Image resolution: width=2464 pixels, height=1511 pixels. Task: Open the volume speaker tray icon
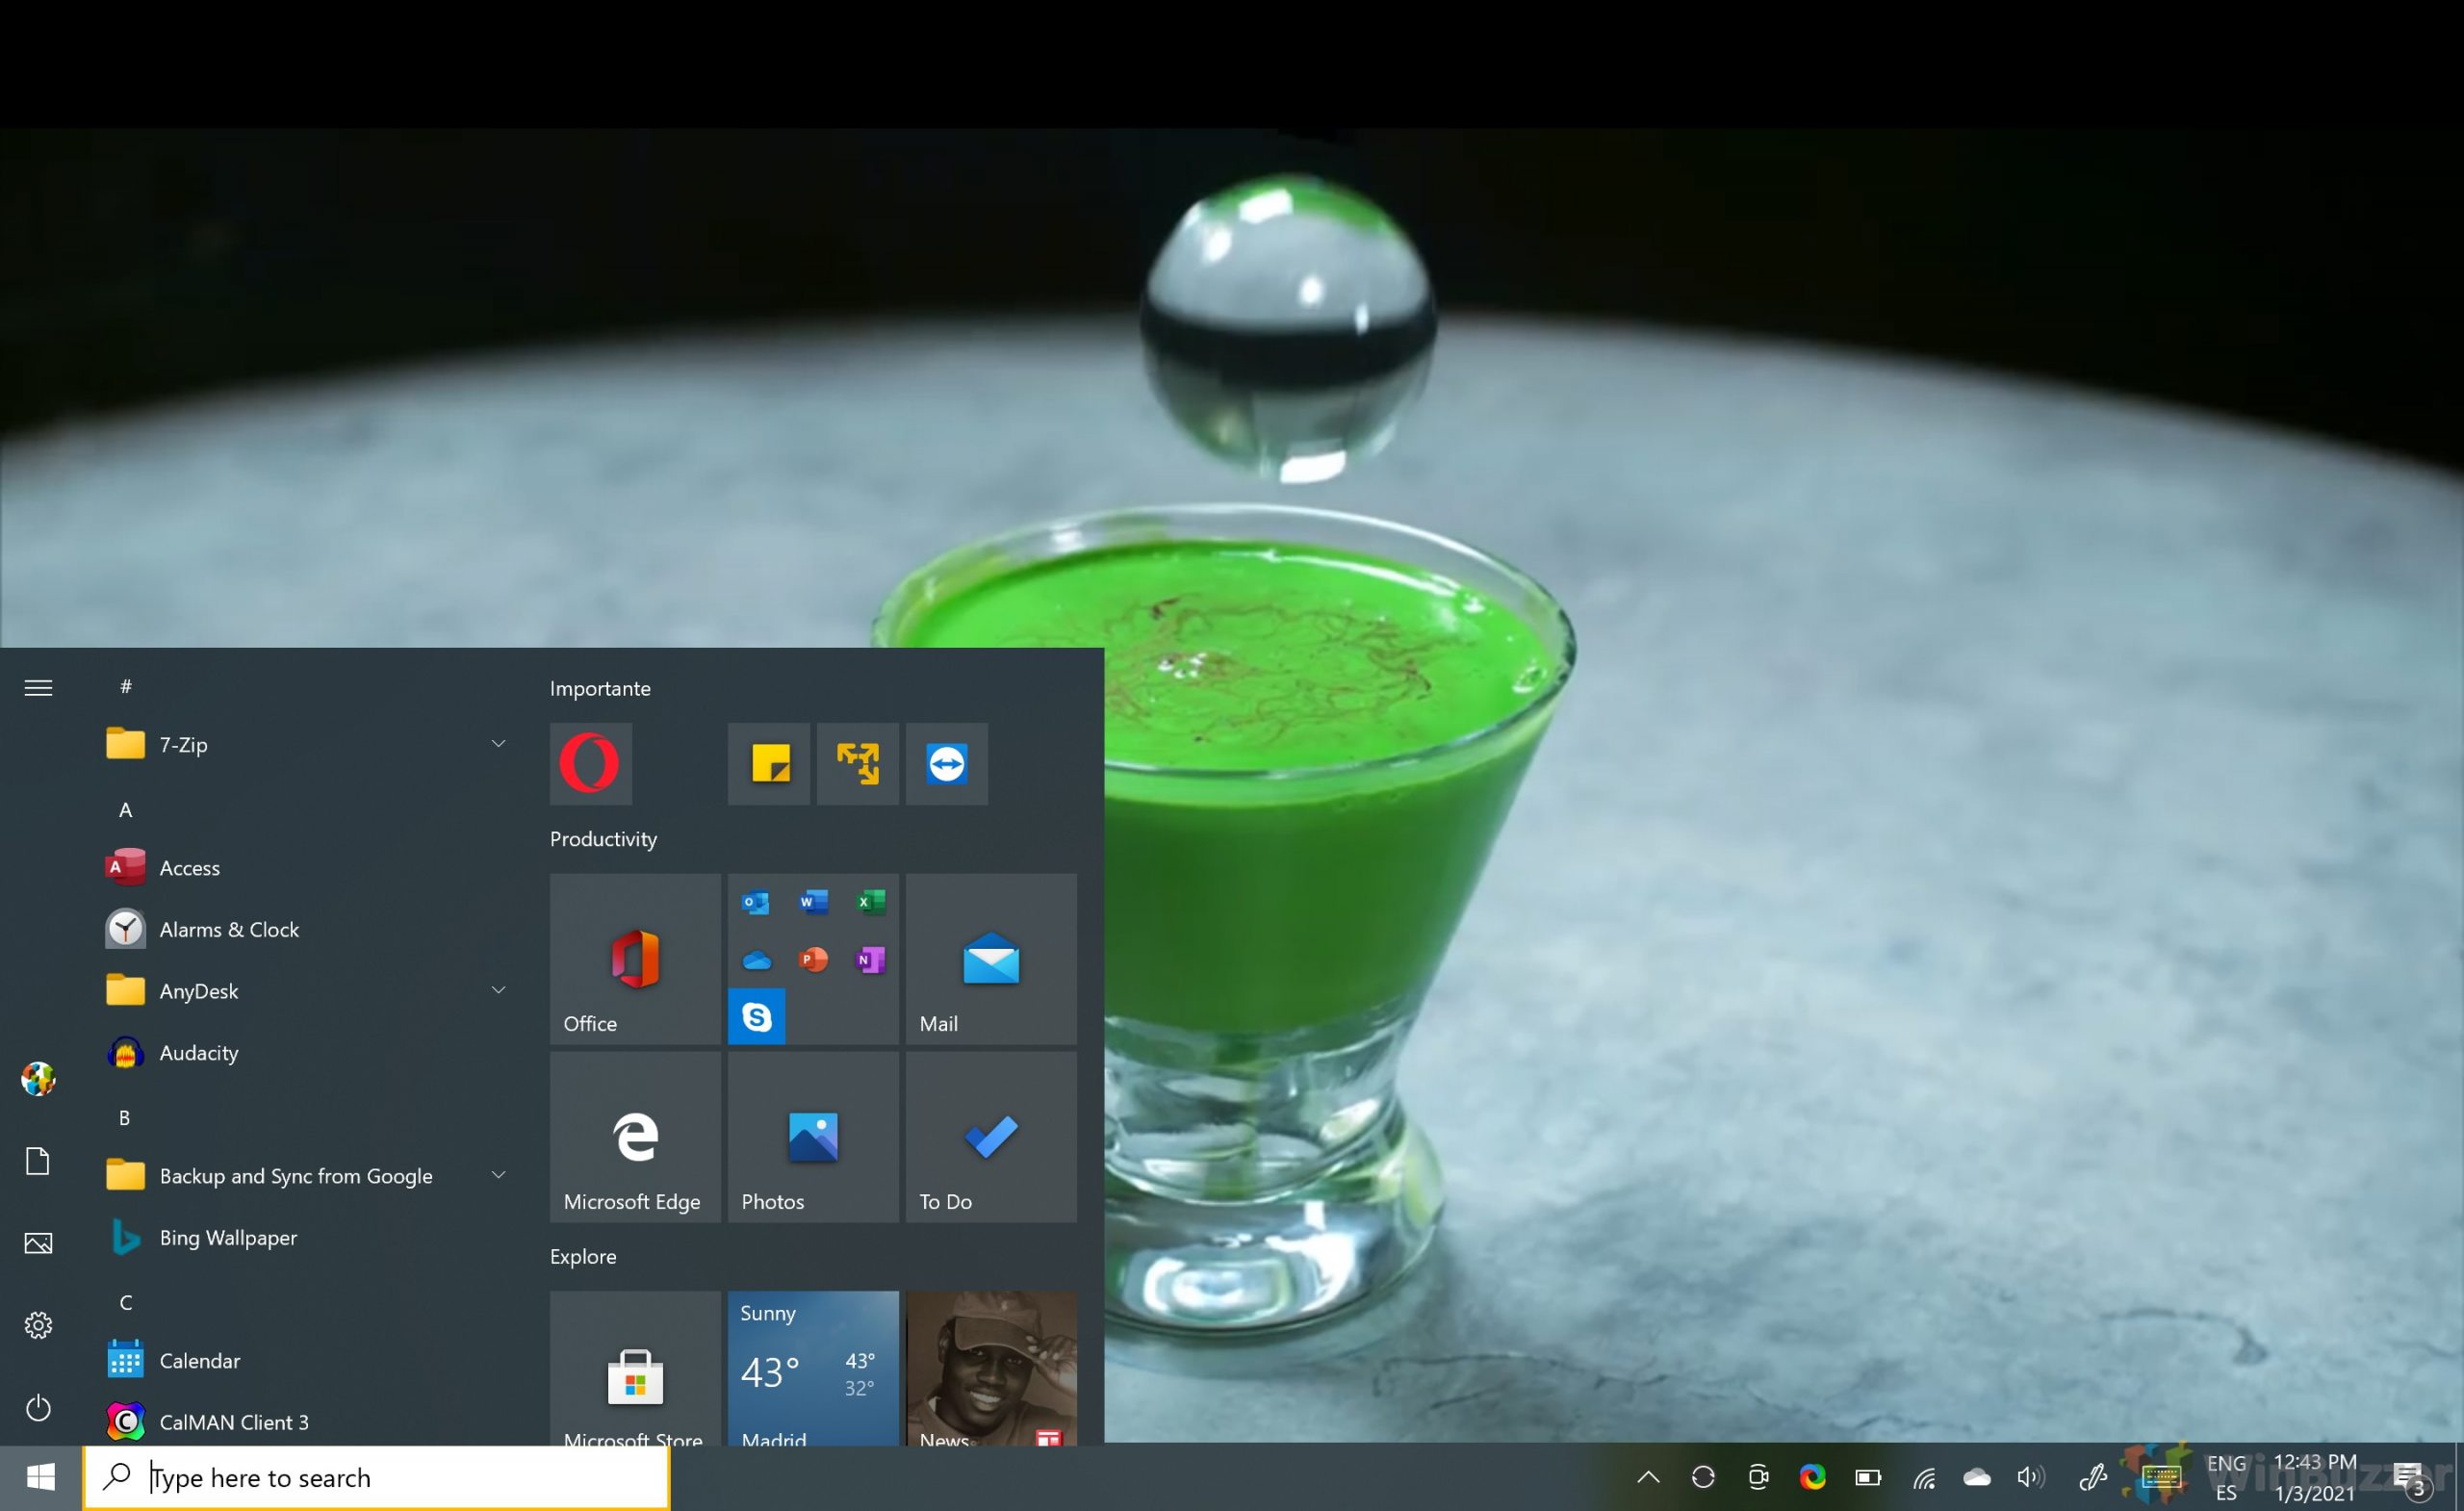point(2031,1477)
